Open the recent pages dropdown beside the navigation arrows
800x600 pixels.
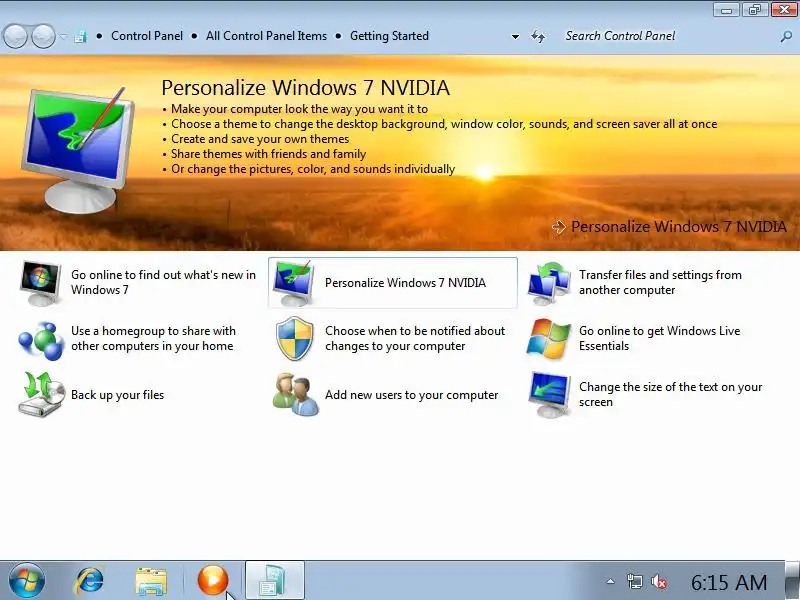(x=63, y=36)
